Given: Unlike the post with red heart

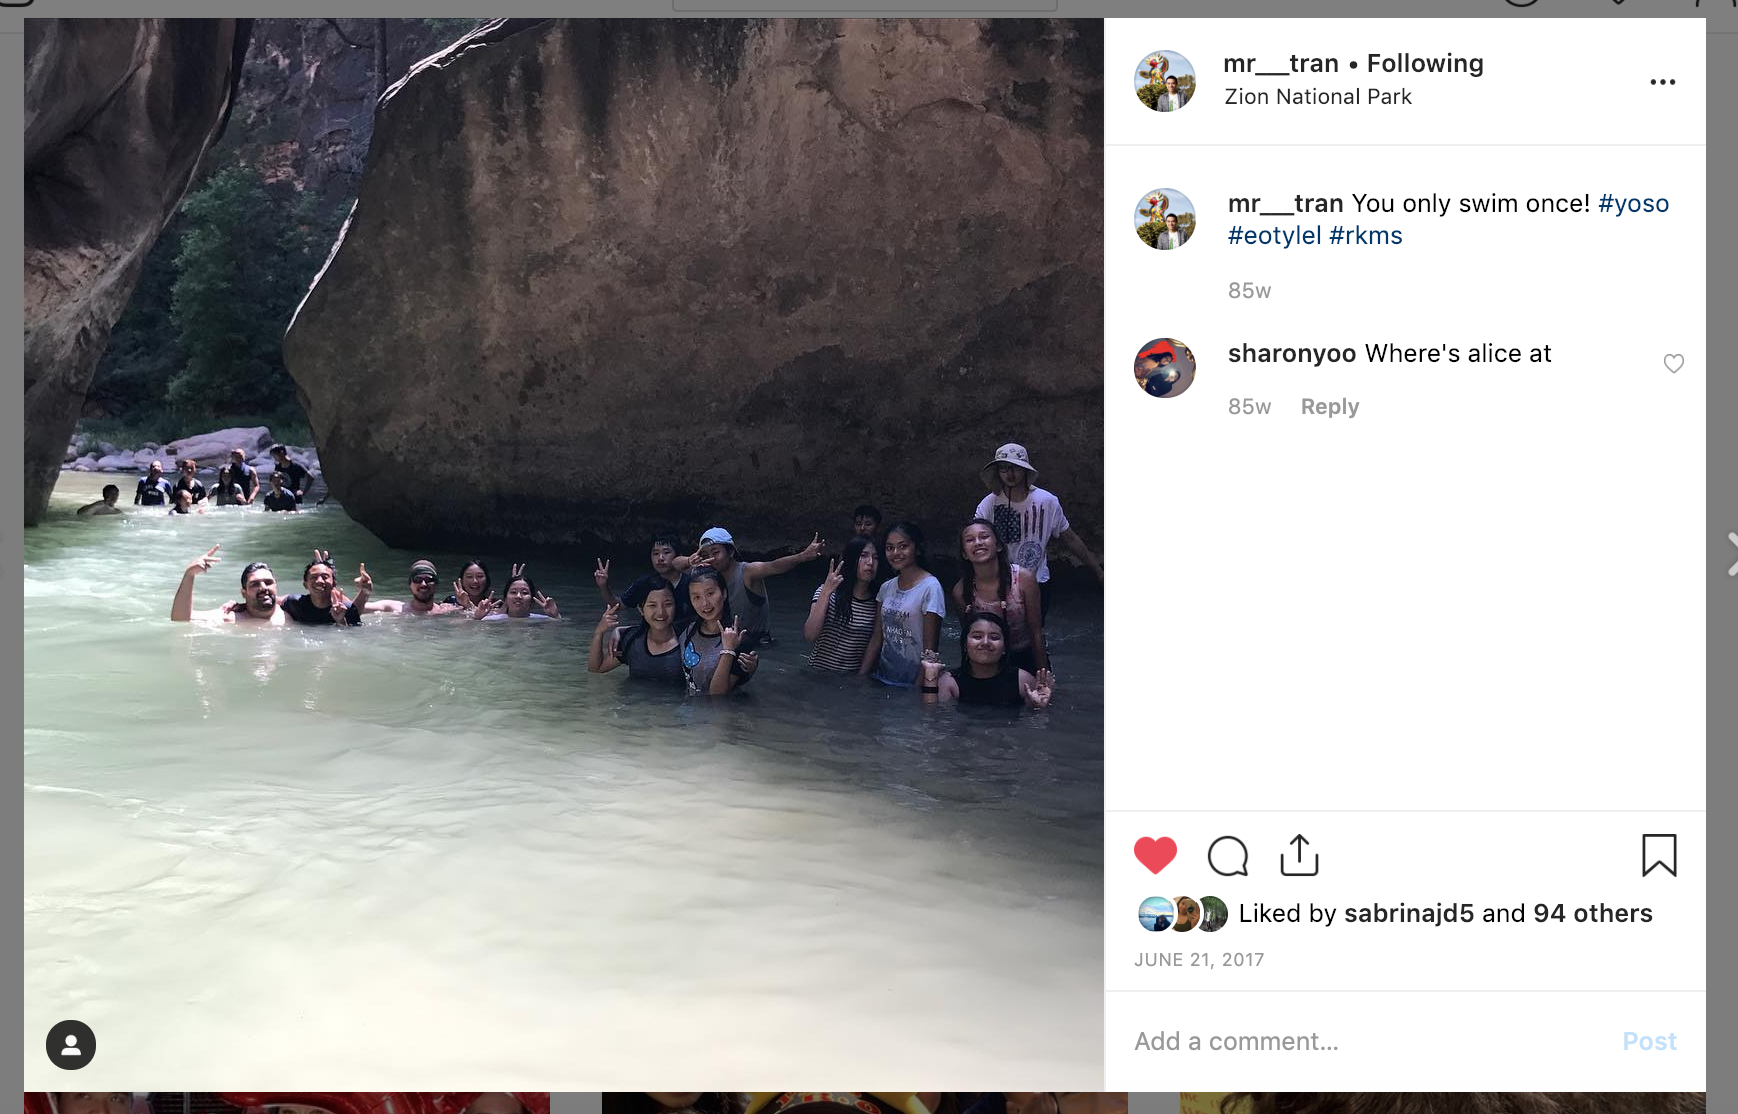Looking at the screenshot, I should tap(1155, 856).
